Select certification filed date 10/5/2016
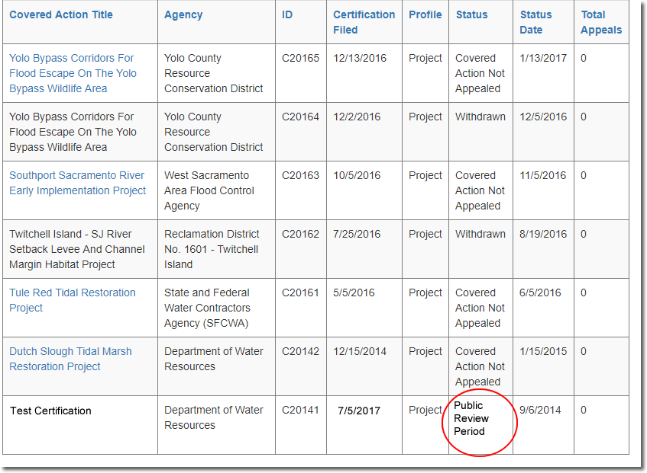This screenshot has height=473, width=647. (x=357, y=175)
